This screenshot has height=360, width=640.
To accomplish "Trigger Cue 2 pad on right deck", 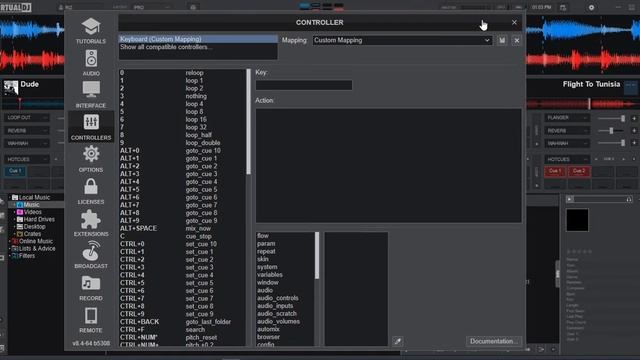I will pyautogui.click(x=579, y=171).
